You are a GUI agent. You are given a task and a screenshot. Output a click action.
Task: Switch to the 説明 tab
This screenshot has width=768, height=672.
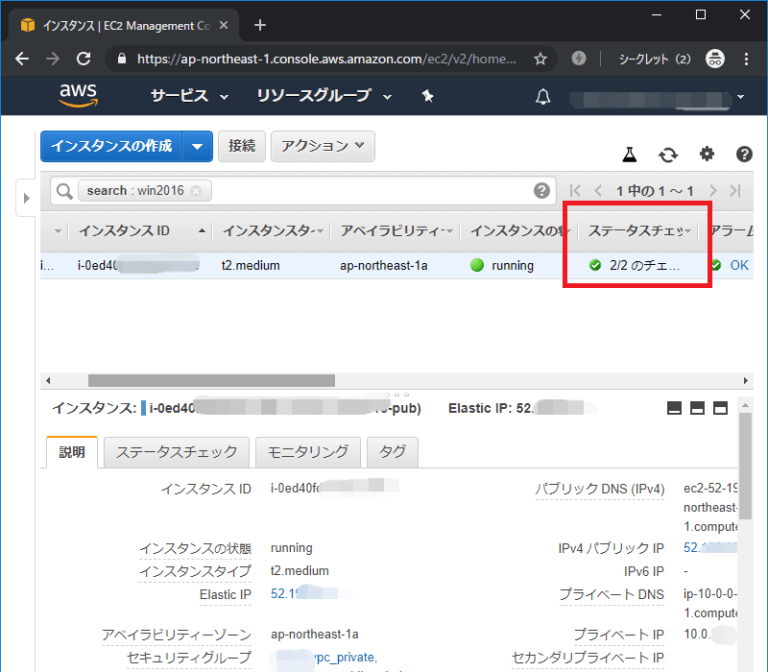72,452
